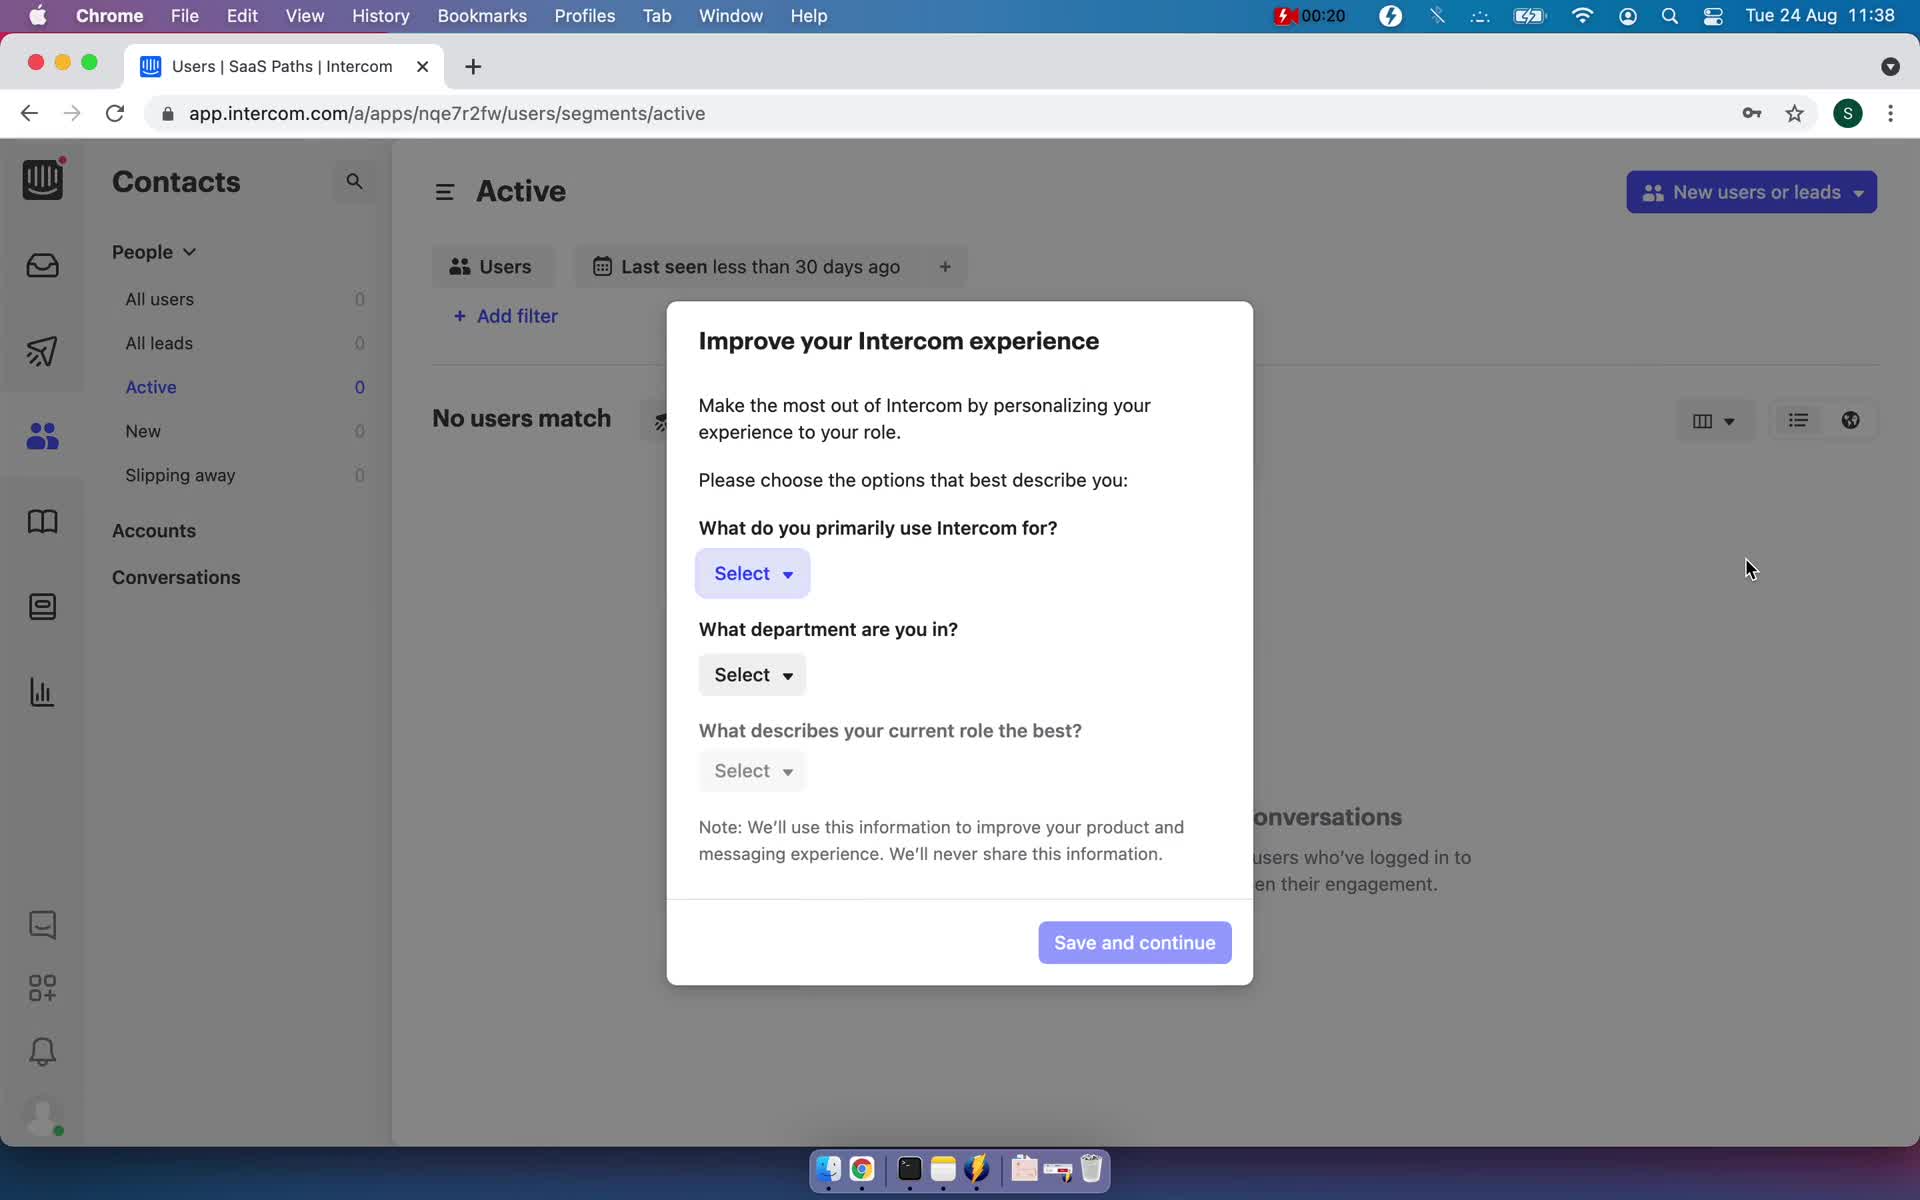Screen dimensions: 1920x1200
Task: Select the Outbound campaigns icon
Action: tap(41, 351)
